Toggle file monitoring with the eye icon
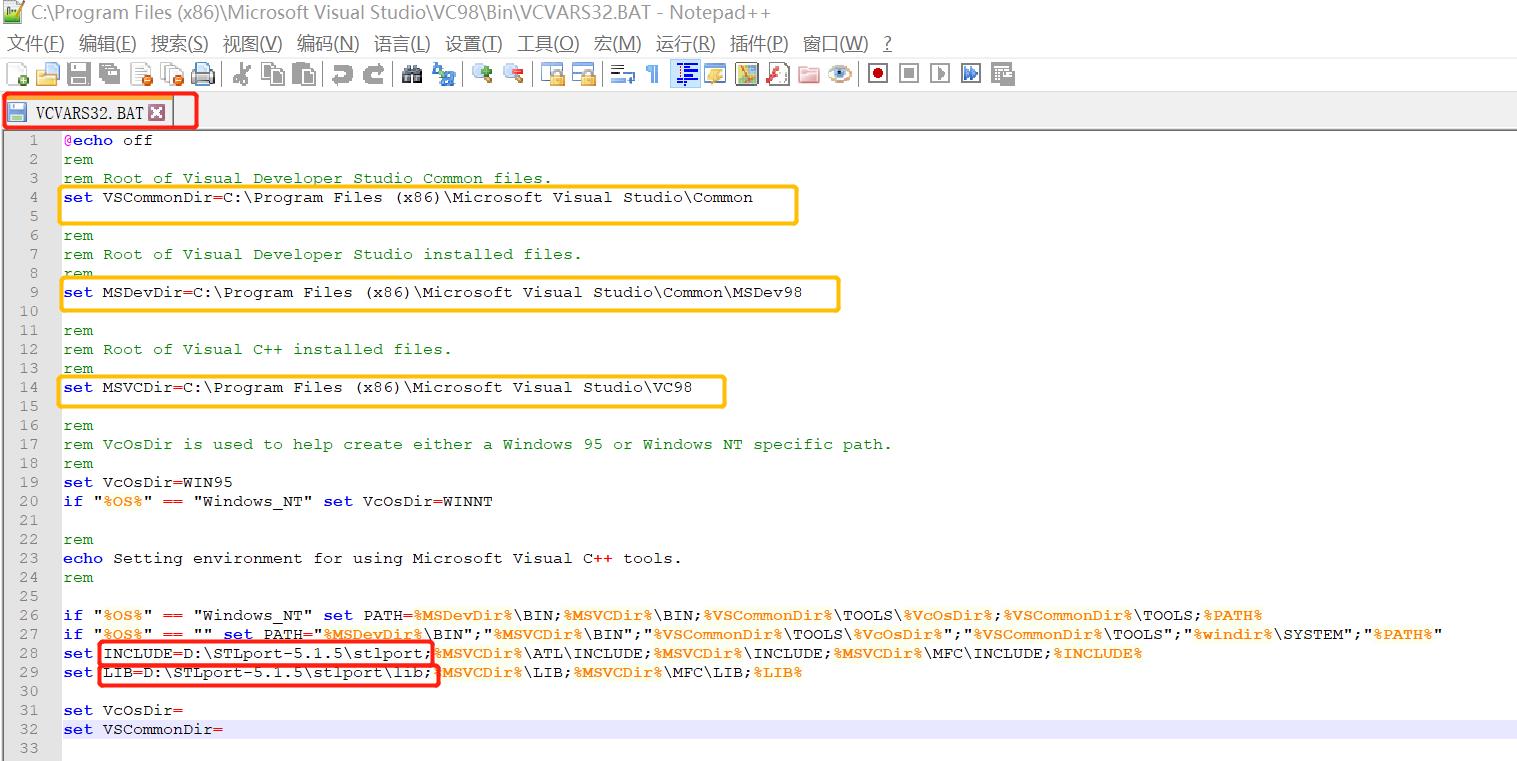 [839, 74]
